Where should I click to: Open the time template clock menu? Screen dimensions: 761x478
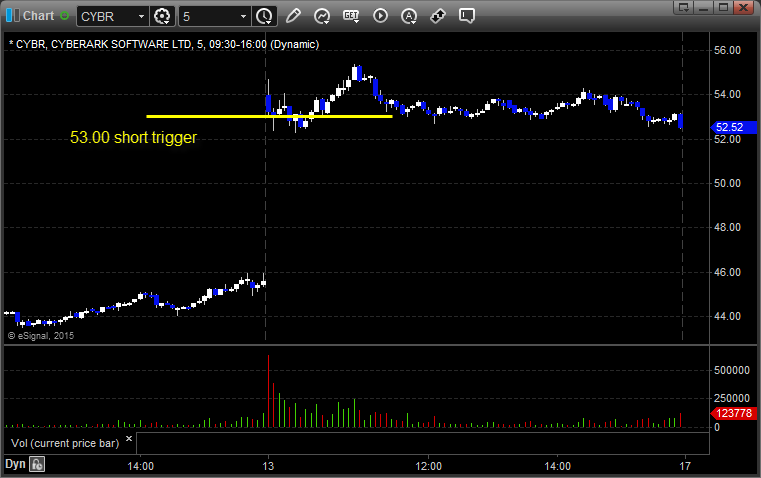[x=265, y=16]
